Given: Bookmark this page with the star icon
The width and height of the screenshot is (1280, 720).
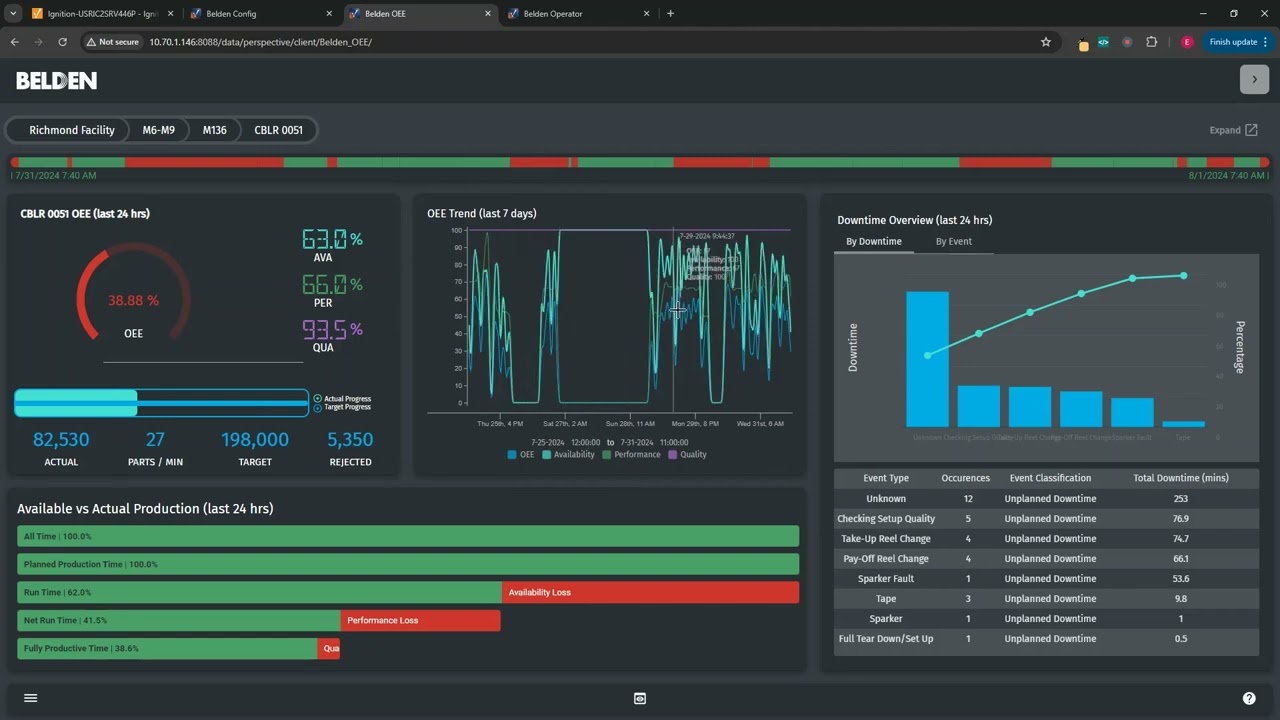Looking at the screenshot, I should click(x=1046, y=42).
